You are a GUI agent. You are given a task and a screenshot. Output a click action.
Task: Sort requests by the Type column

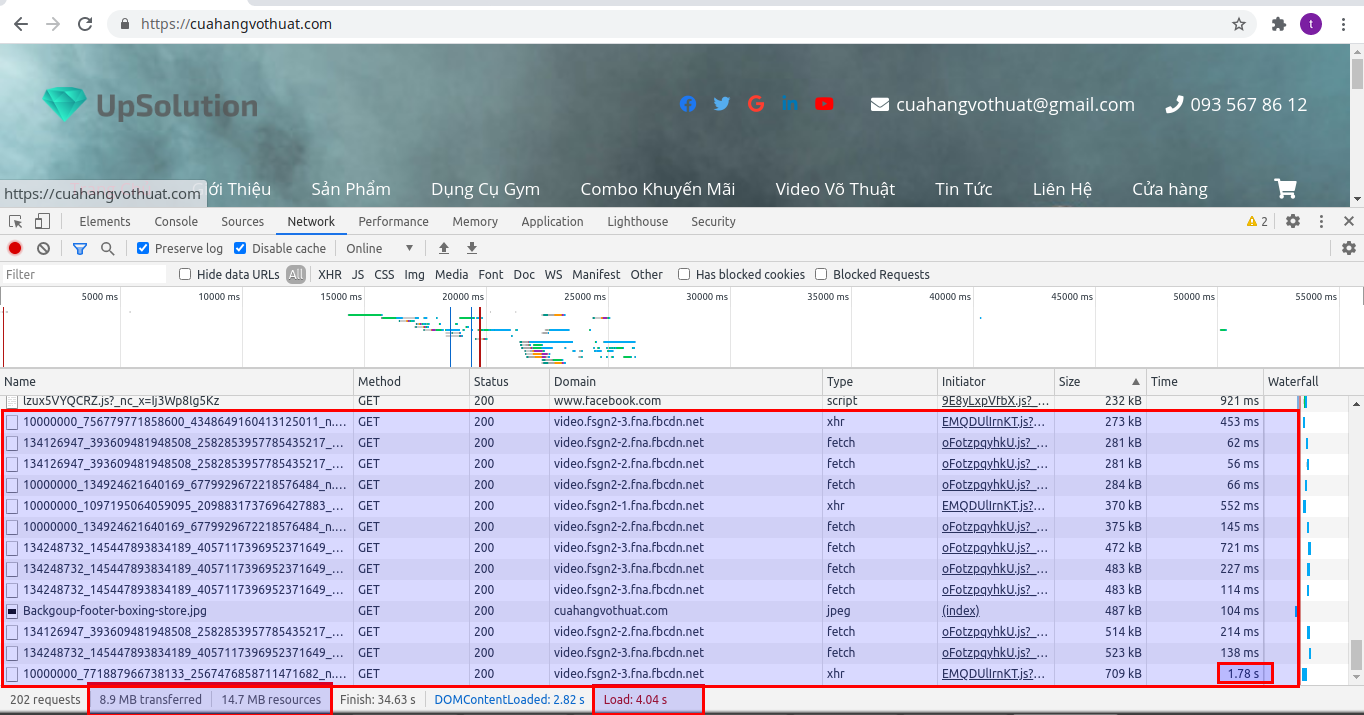pyautogui.click(x=880, y=381)
